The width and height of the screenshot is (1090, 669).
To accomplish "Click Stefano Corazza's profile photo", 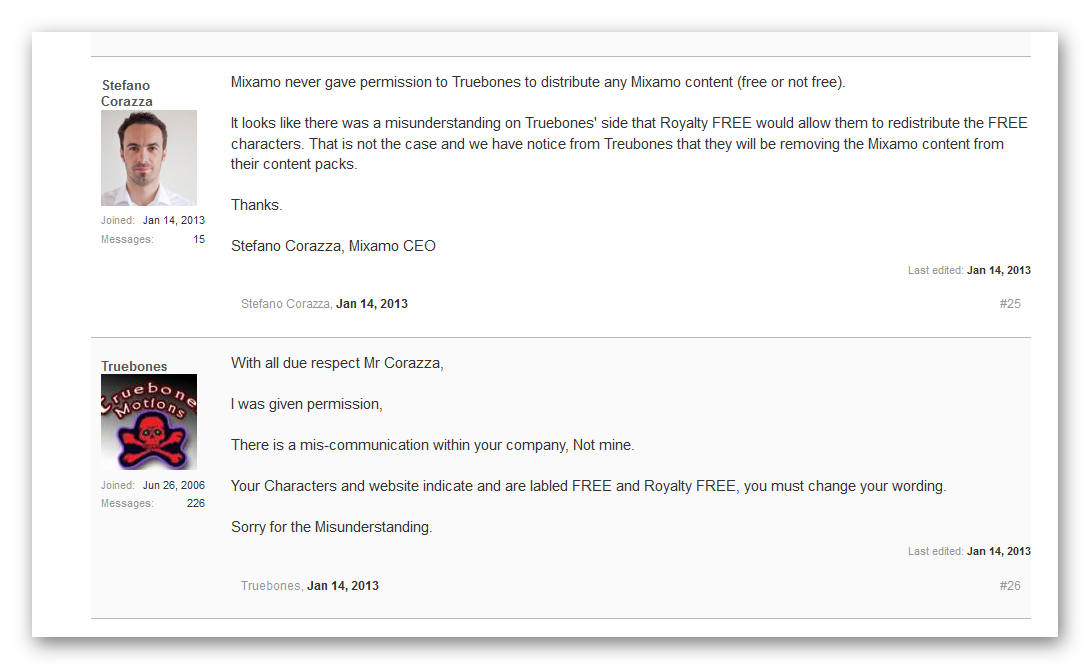I will [149, 158].
